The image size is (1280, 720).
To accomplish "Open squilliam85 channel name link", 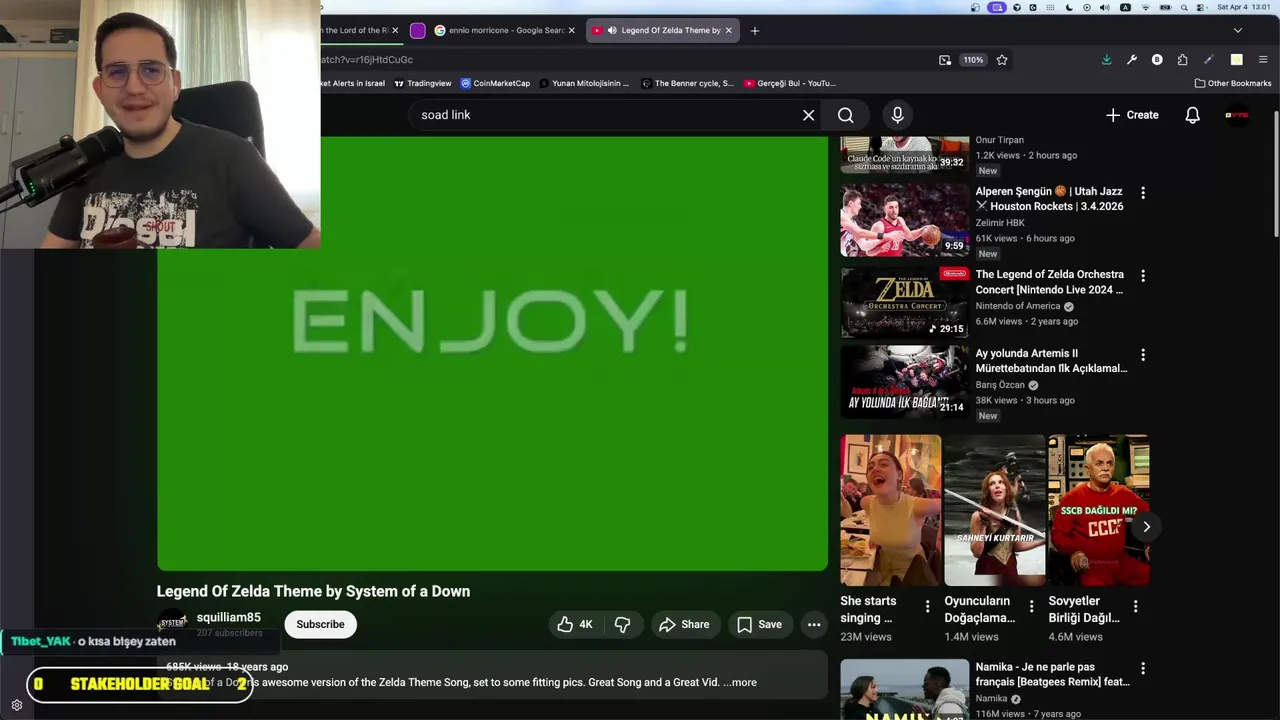I will 228,617.
